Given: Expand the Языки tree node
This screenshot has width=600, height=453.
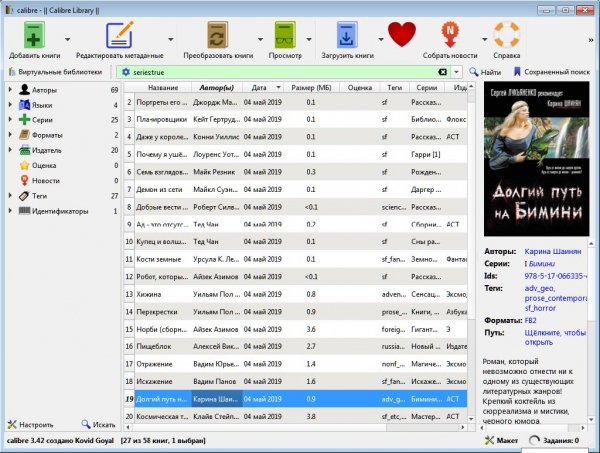Looking at the screenshot, I should click(x=10, y=105).
